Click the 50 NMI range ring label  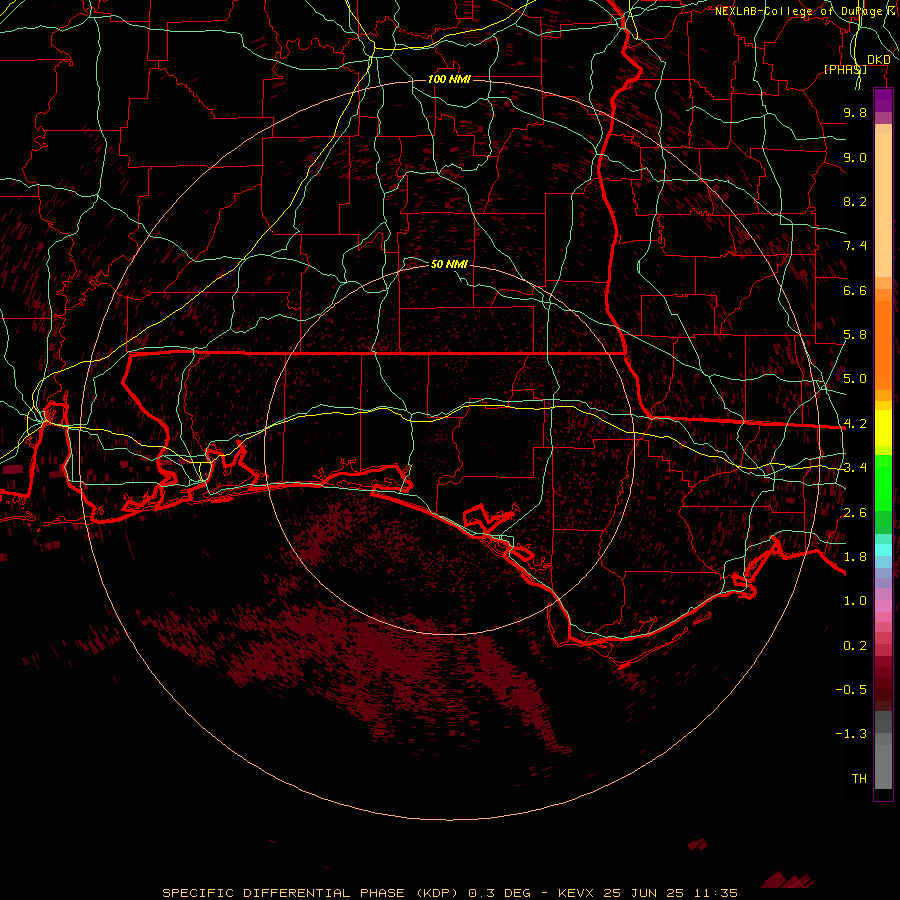click(x=449, y=264)
